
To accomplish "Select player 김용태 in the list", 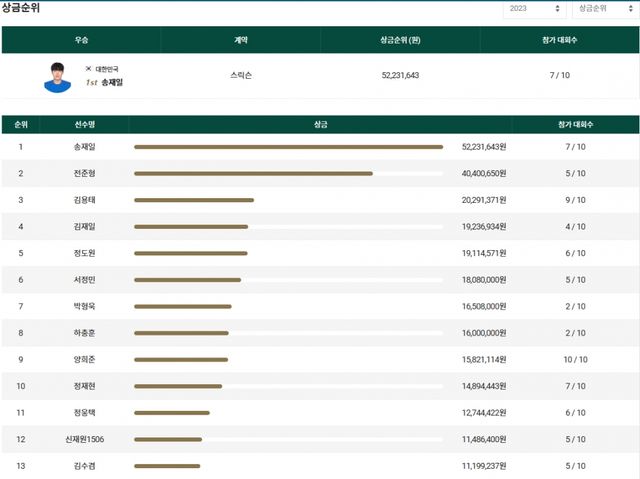I will [x=85, y=200].
